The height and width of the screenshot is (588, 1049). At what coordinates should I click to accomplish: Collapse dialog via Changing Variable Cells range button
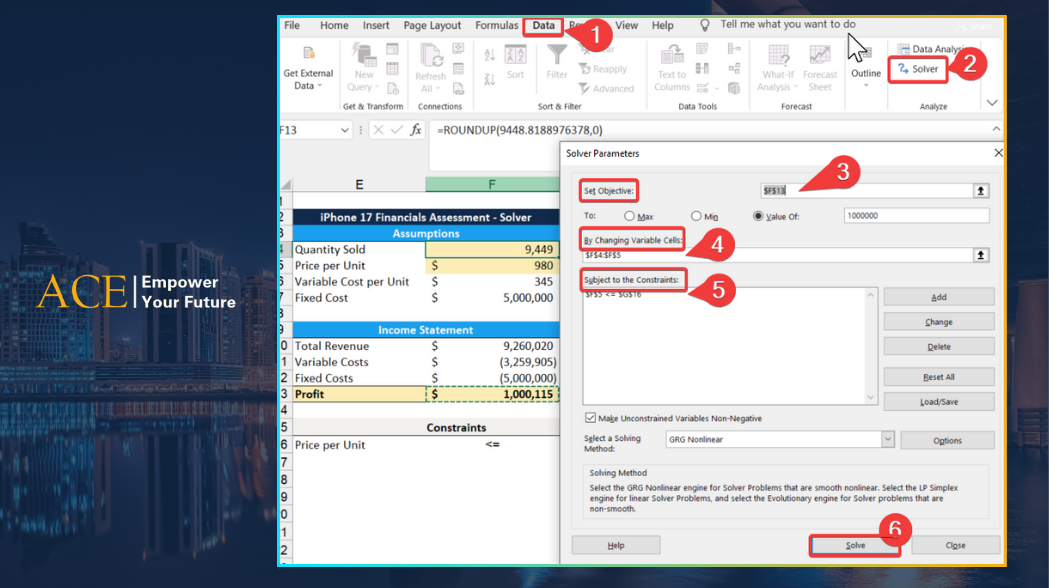point(981,255)
